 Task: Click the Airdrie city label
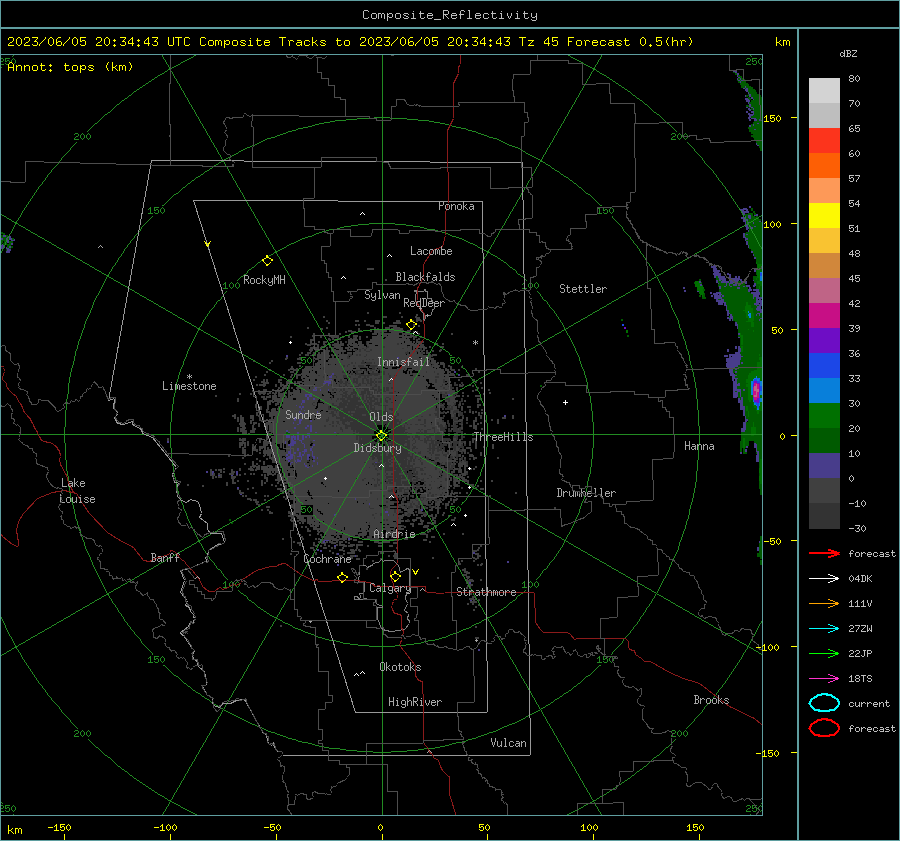tap(394, 534)
